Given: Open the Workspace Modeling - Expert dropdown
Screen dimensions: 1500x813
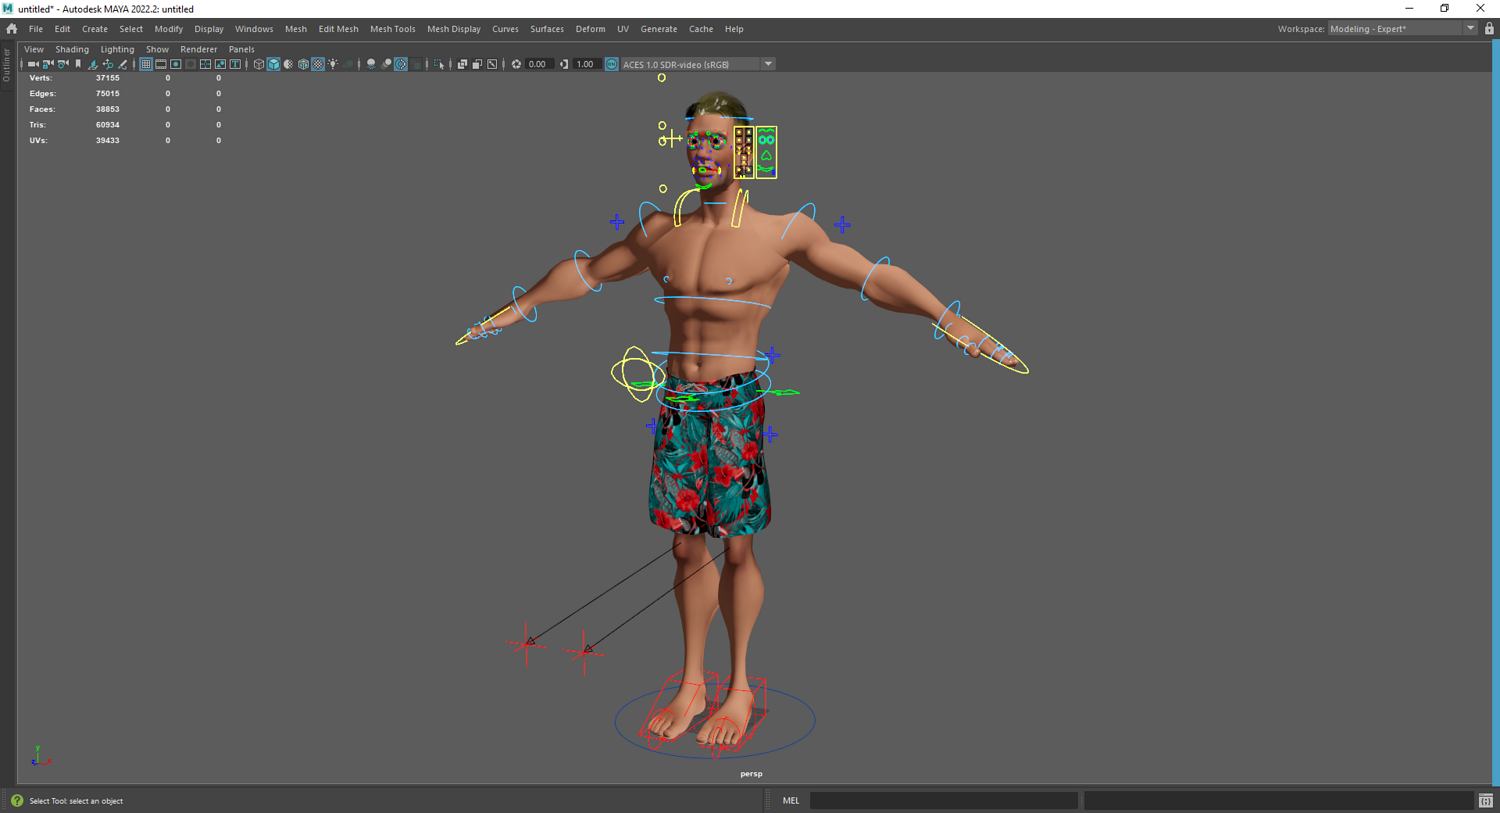Looking at the screenshot, I should point(1403,29).
